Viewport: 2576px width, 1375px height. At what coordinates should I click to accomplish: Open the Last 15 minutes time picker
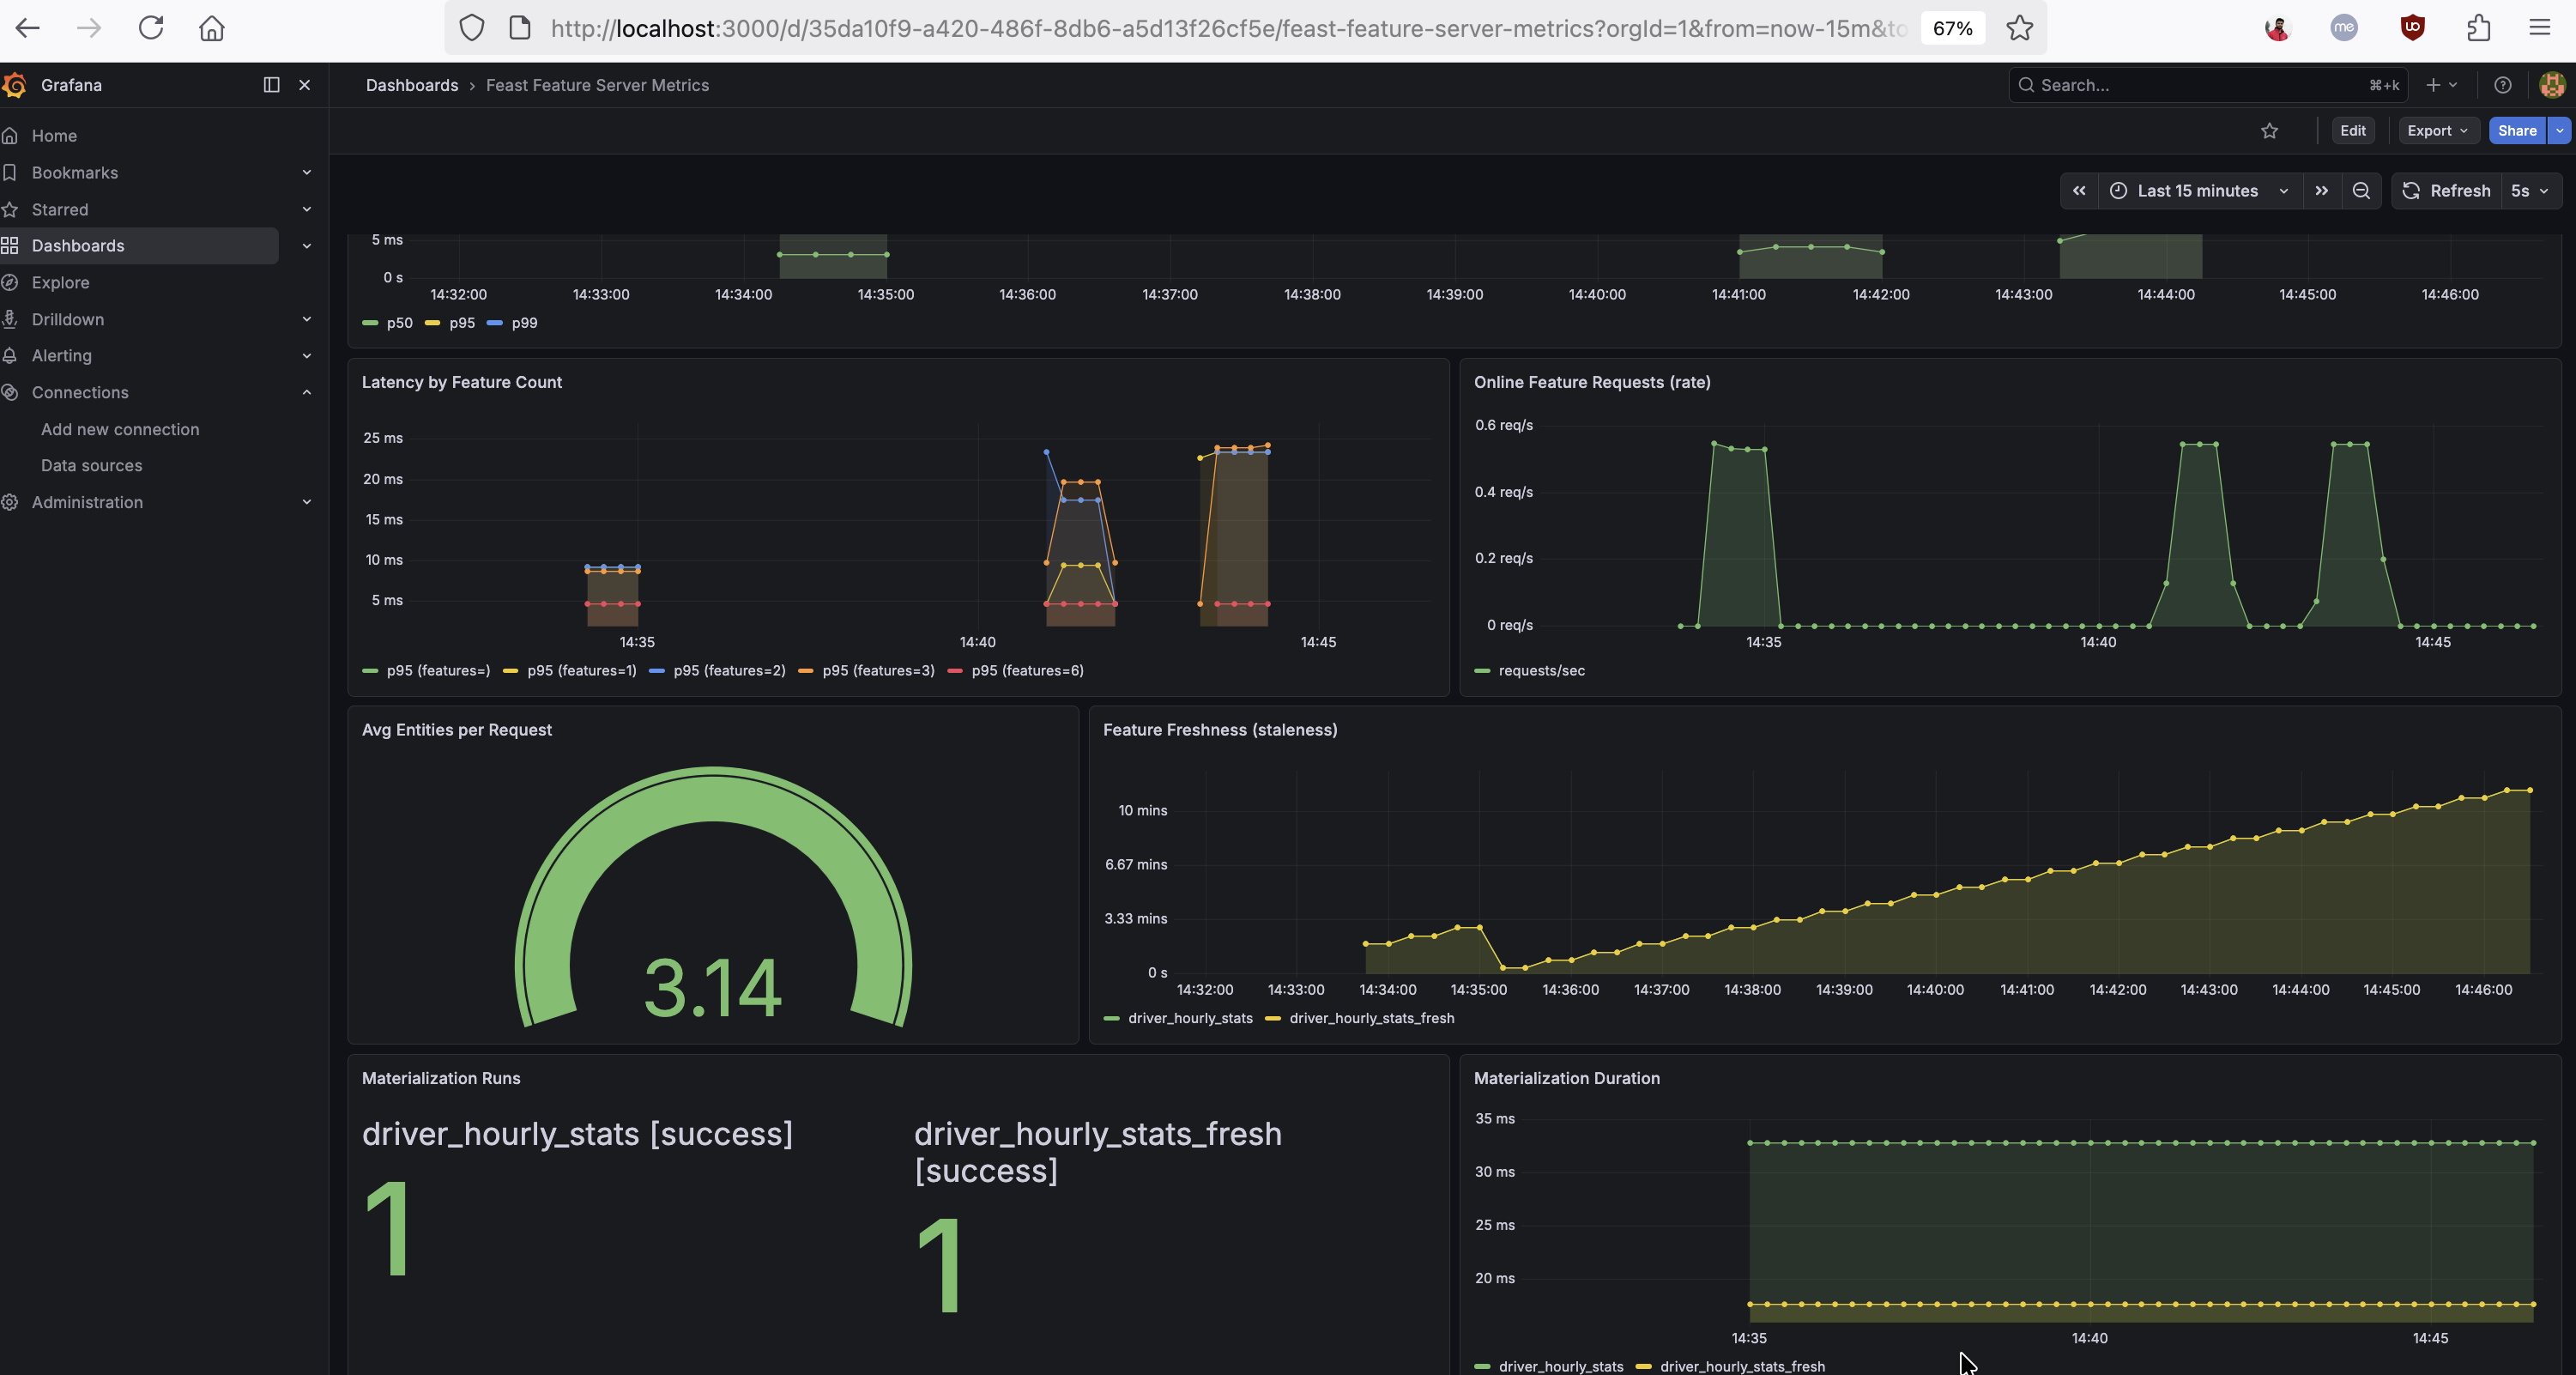tap(2196, 191)
